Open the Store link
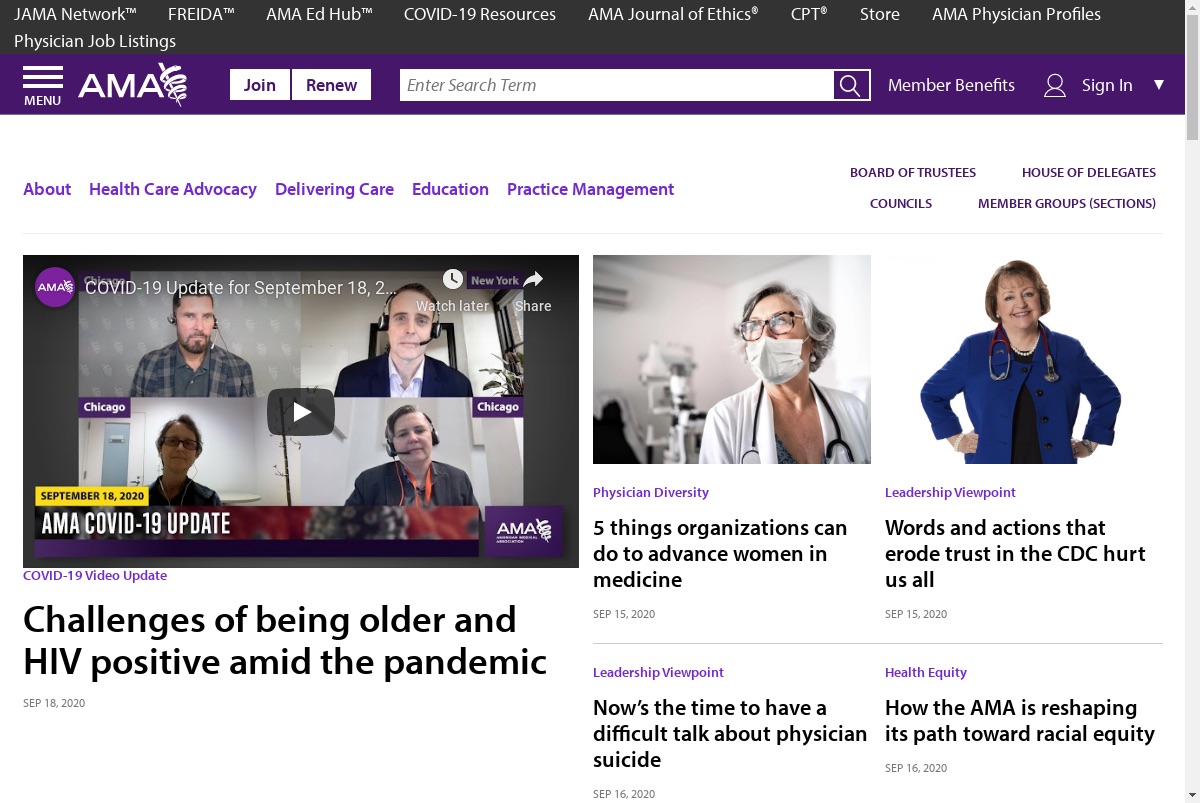The height and width of the screenshot is (803, 1200). tap(880, 14)
